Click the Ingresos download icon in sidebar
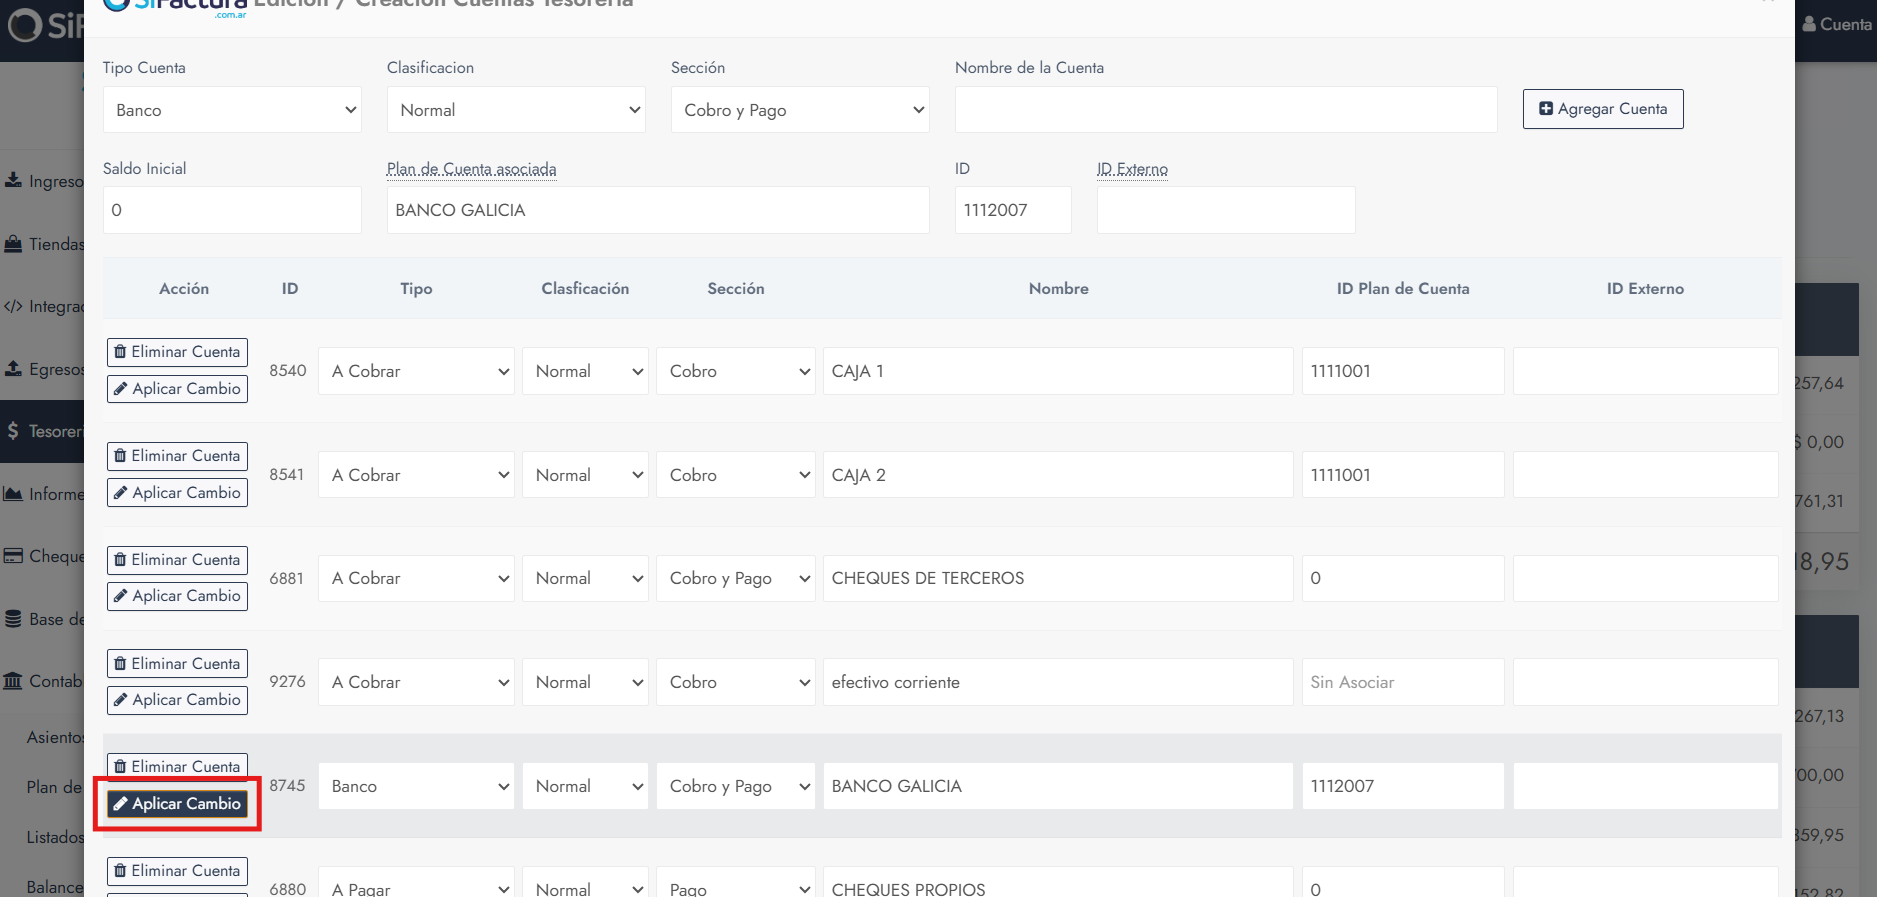Viewport: 1877px width, 897px height. point(13,181)
